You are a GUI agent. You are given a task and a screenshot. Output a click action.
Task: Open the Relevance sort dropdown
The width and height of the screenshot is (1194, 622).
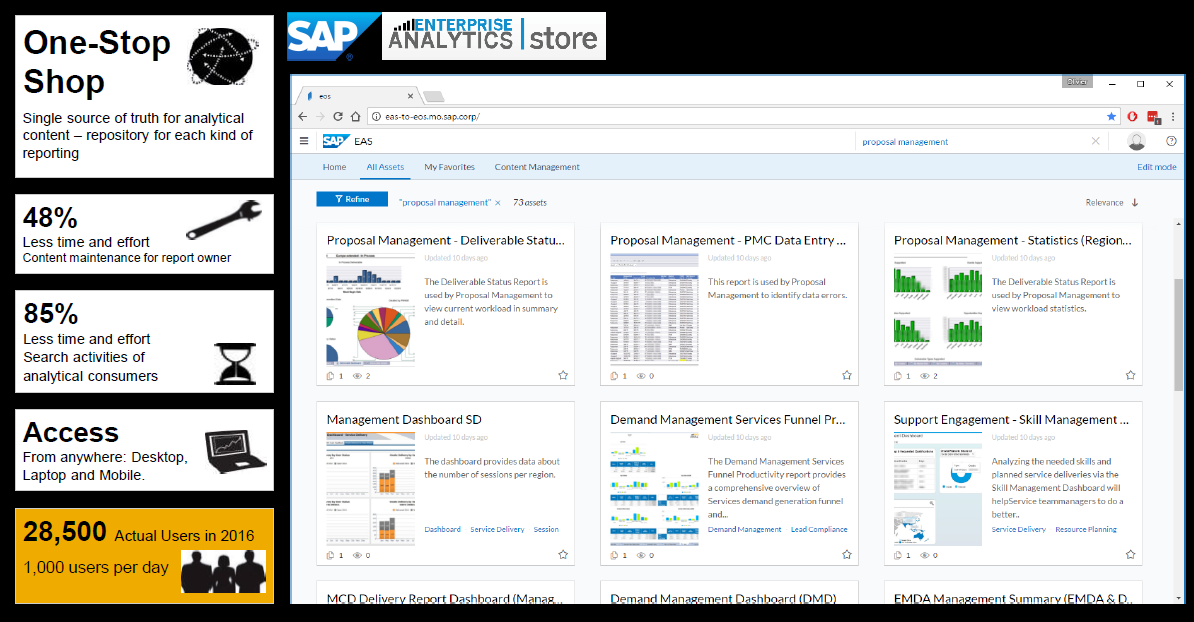click(1112, 202)
